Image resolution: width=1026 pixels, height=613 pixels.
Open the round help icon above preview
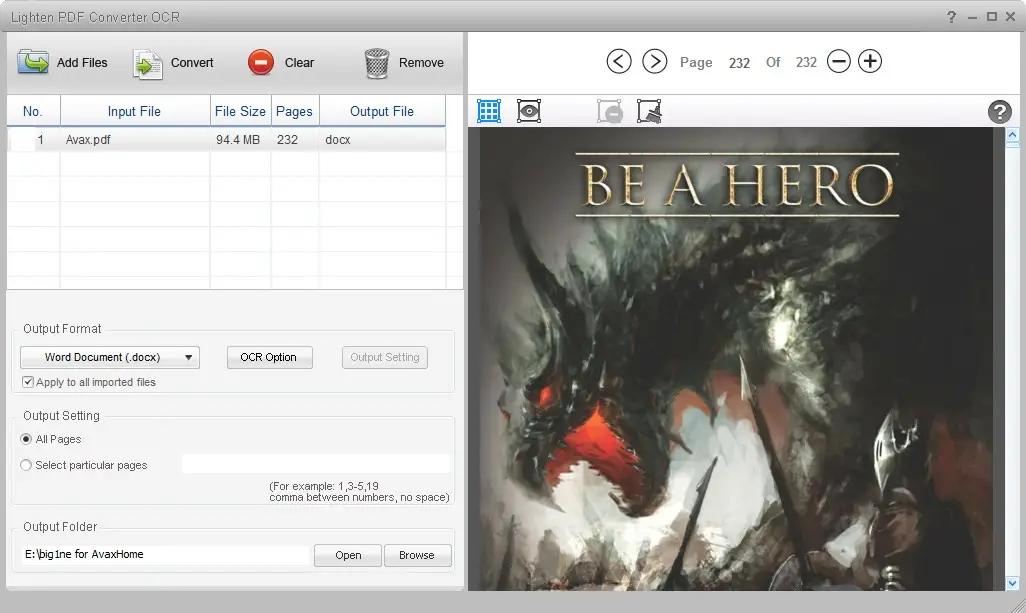point(999,112)
